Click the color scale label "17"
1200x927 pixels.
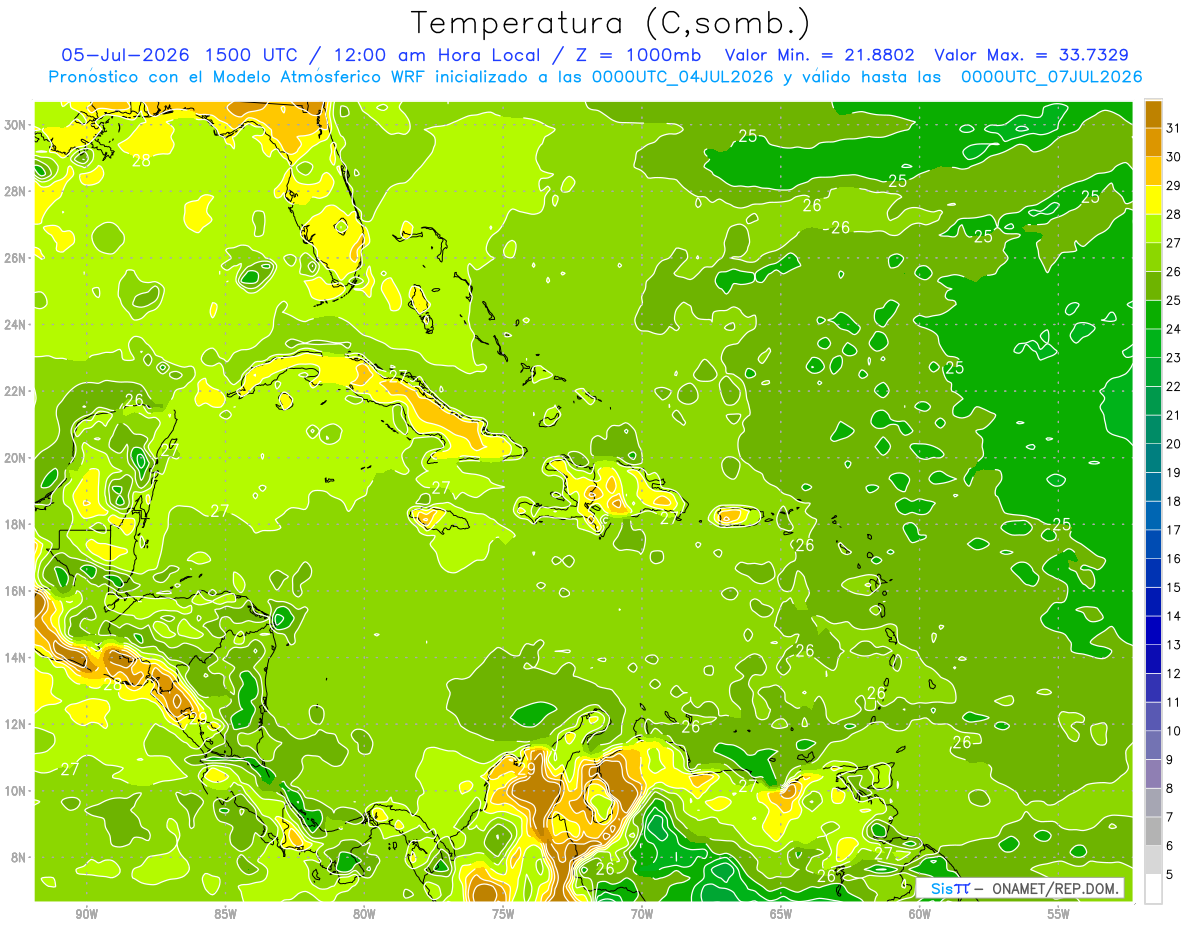(1174, 530)
